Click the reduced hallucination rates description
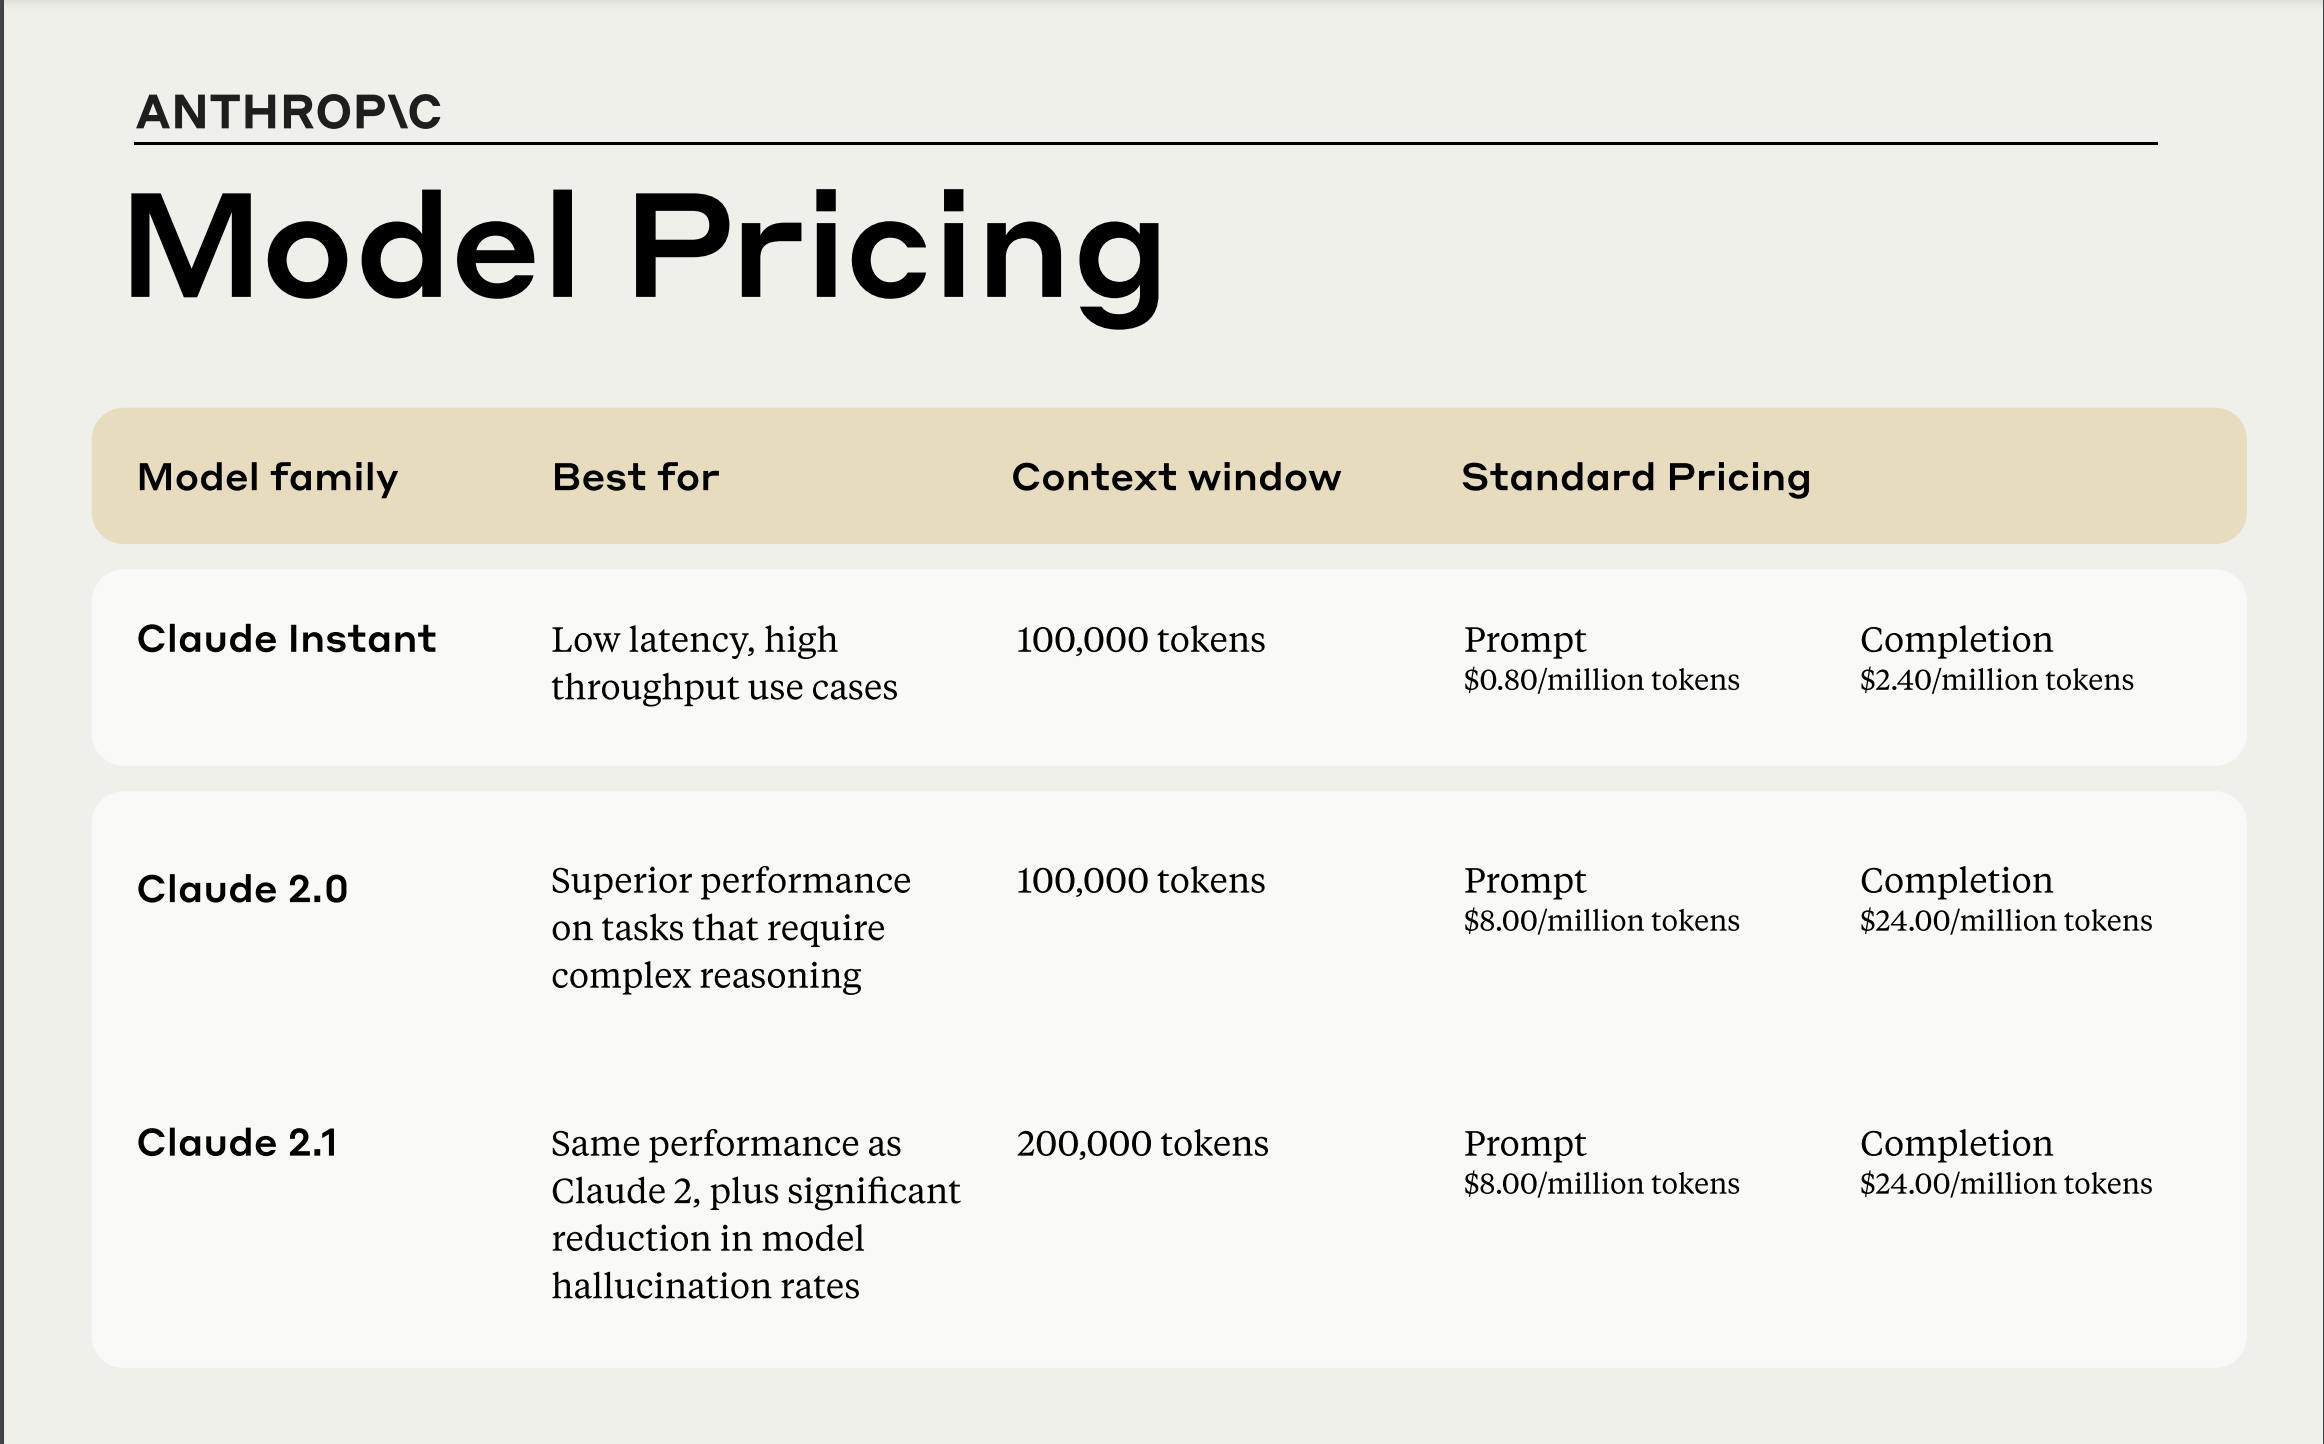This screenshot has height=1444, width=2324. tap(755, 1214)
